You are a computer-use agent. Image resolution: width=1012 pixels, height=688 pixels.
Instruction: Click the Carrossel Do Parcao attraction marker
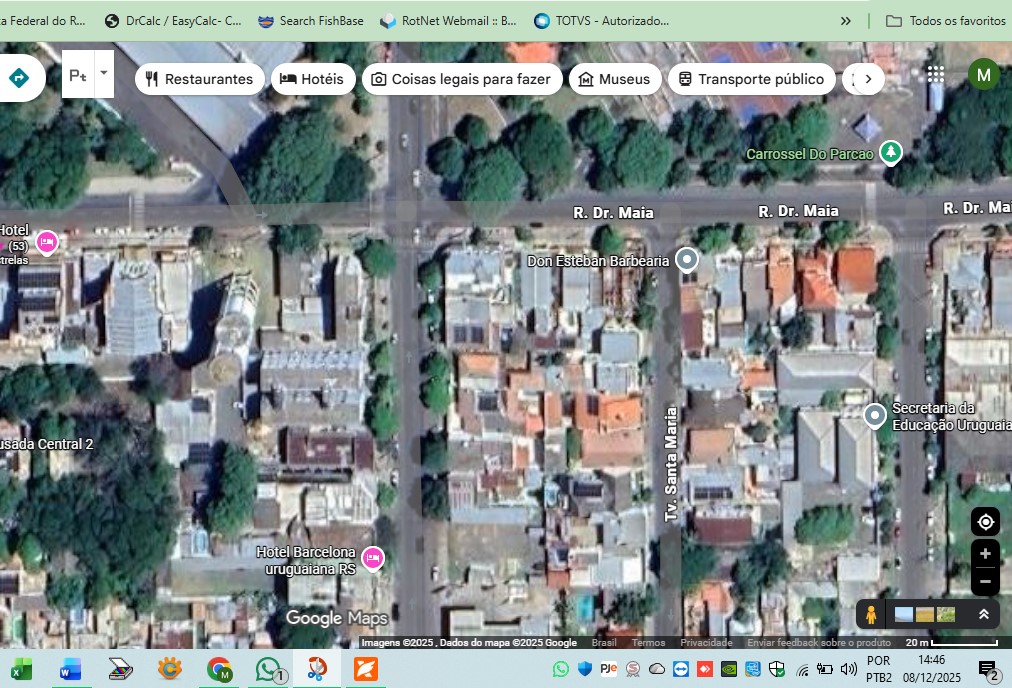click(890, 153)
